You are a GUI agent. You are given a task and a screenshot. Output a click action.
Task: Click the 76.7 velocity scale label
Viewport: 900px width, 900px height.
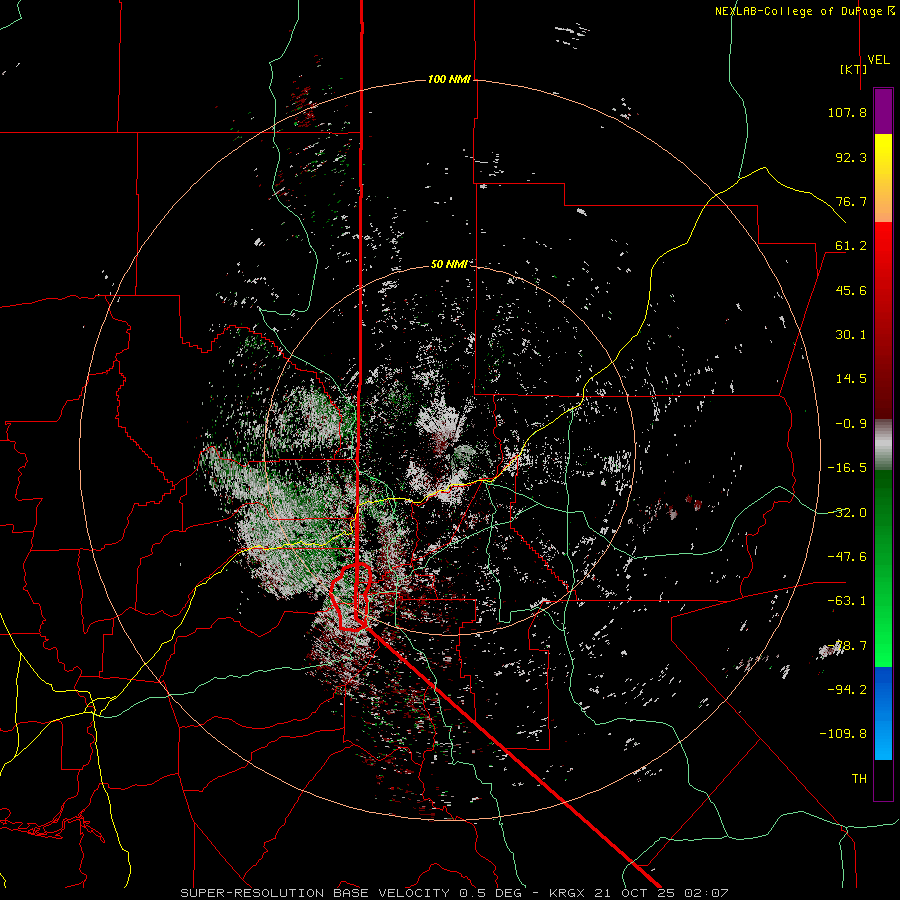pos(851,201)
